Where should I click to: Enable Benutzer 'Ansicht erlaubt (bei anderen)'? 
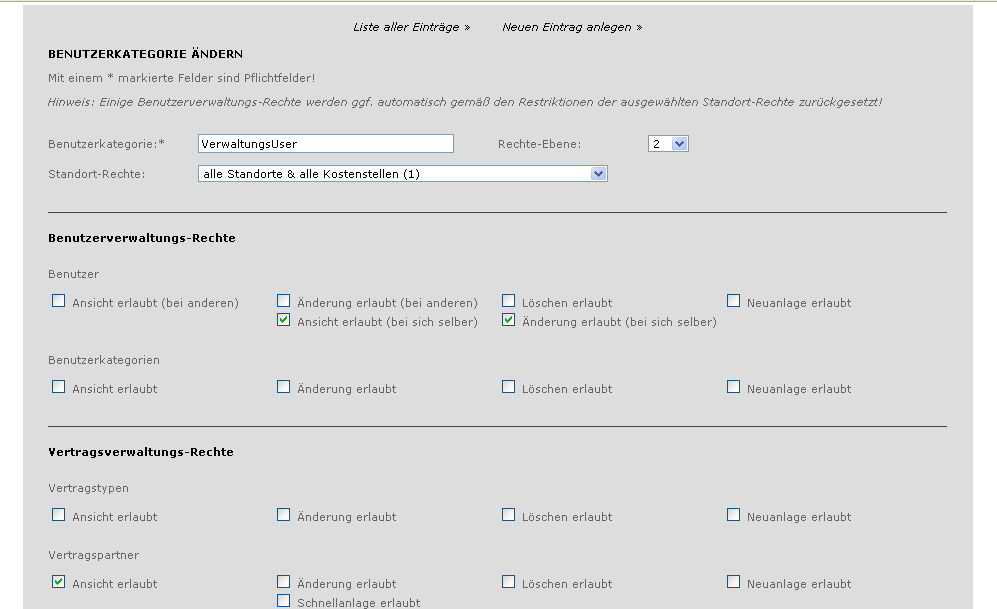(x=59, y=301)
